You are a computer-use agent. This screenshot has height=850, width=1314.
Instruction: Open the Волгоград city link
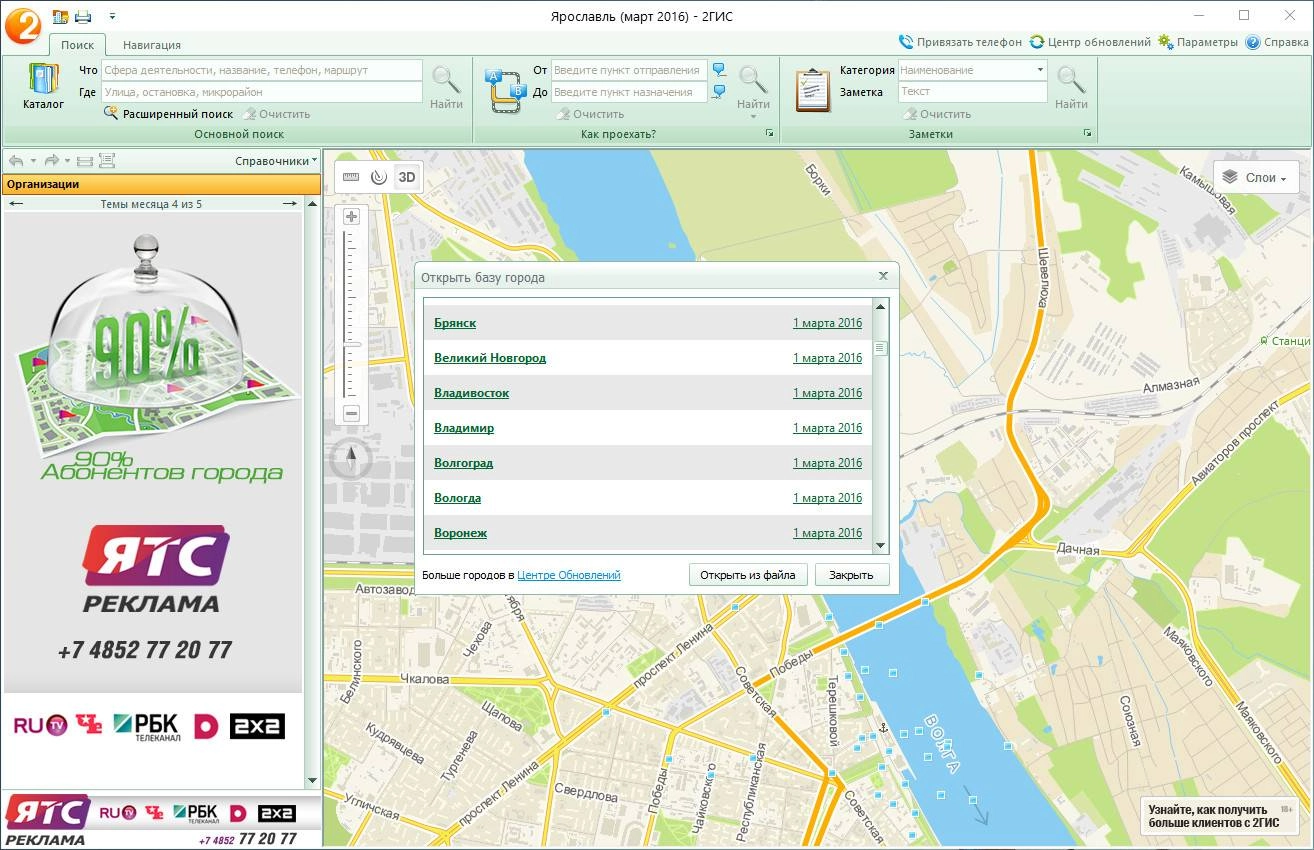pyautogui.click(x=463, y=463)
